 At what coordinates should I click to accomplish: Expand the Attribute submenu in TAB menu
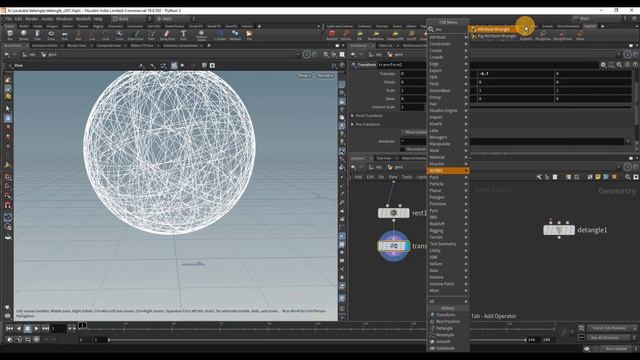tap(448, 37)
